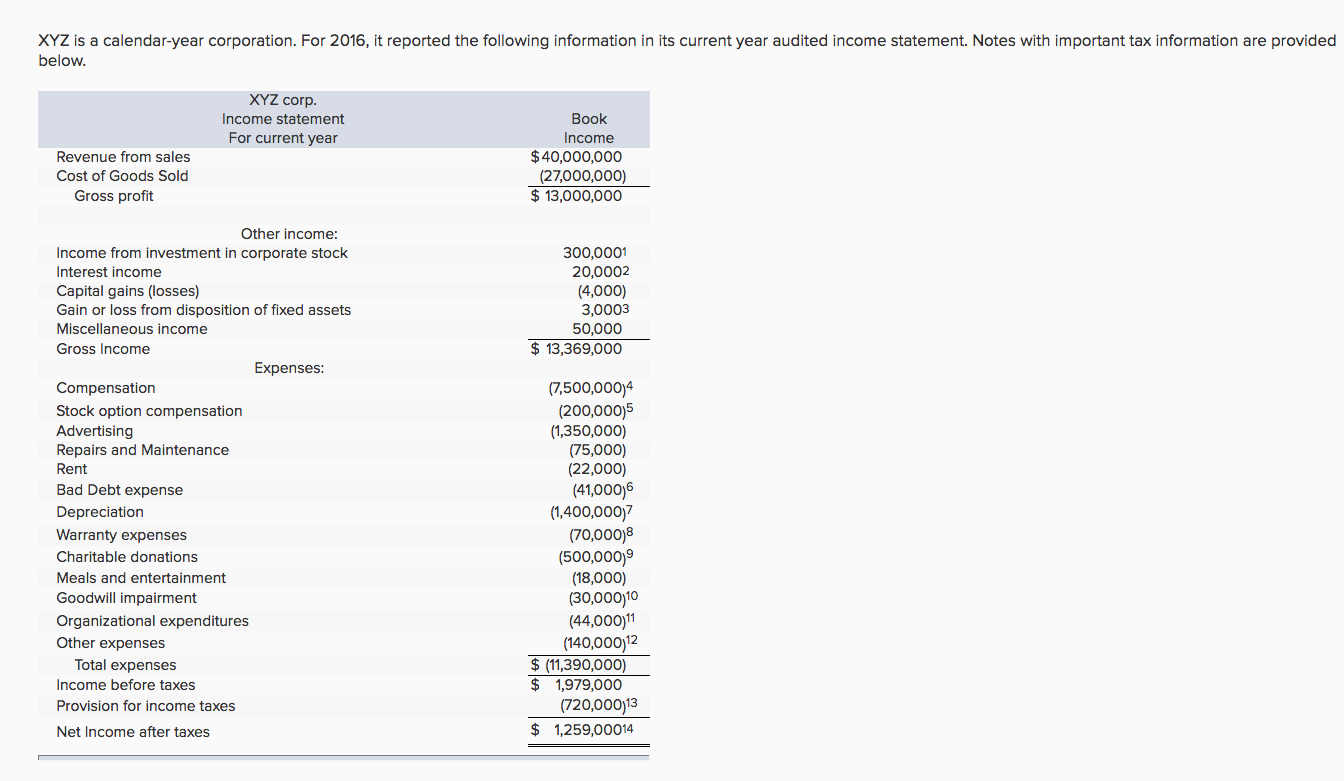Click footnote 14 next to Net Income
This screenshot has width=1344, height=781.
[x=630, y=728]
